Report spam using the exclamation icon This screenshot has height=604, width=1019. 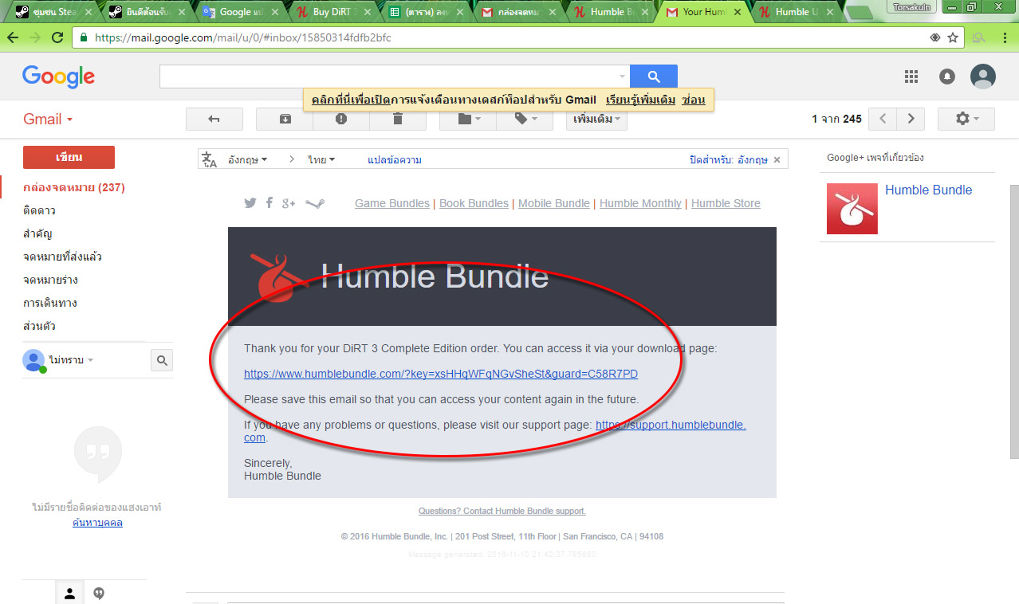click(341, 119)
